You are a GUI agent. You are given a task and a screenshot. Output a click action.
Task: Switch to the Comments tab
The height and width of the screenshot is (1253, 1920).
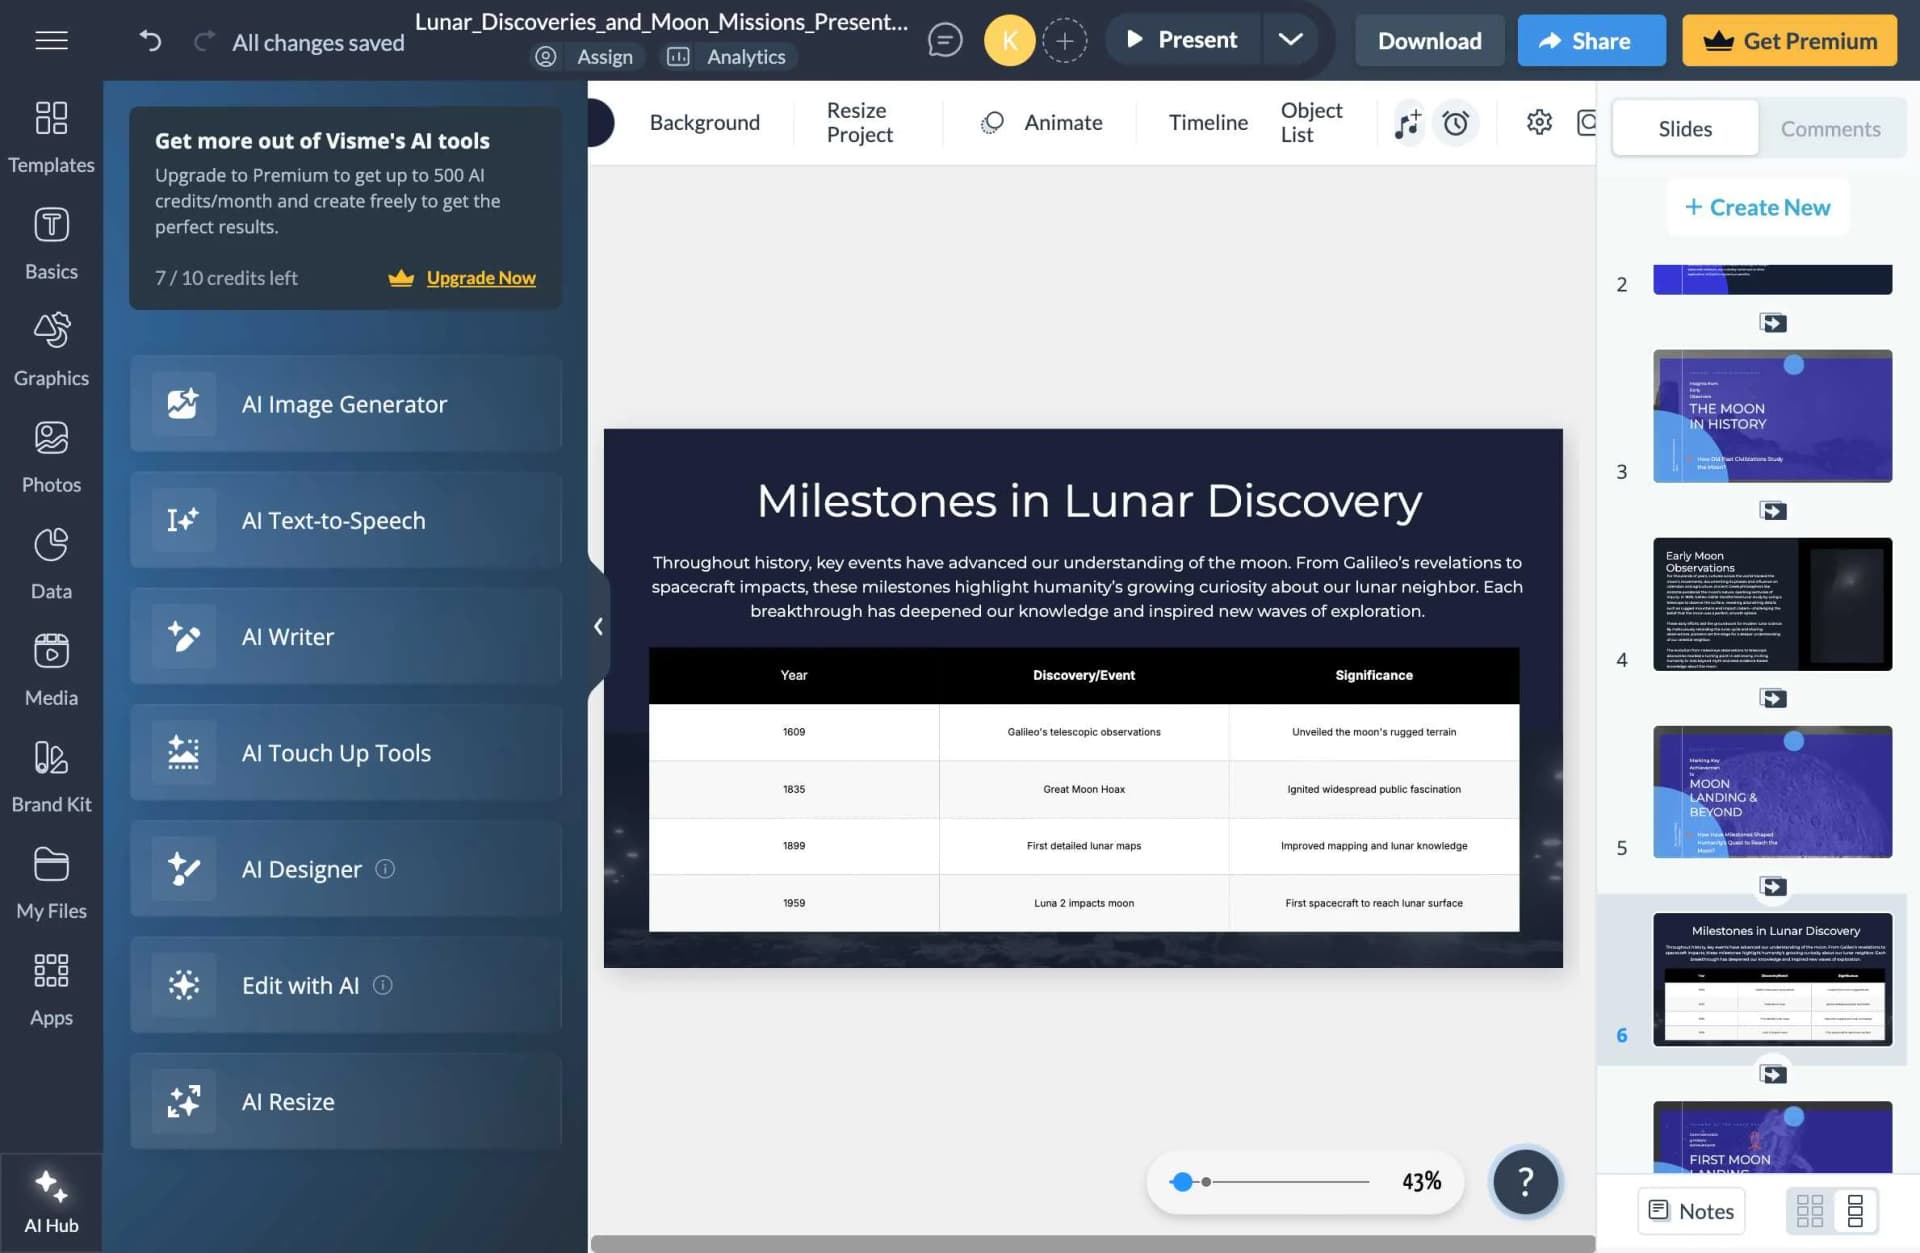[1830, 128]
